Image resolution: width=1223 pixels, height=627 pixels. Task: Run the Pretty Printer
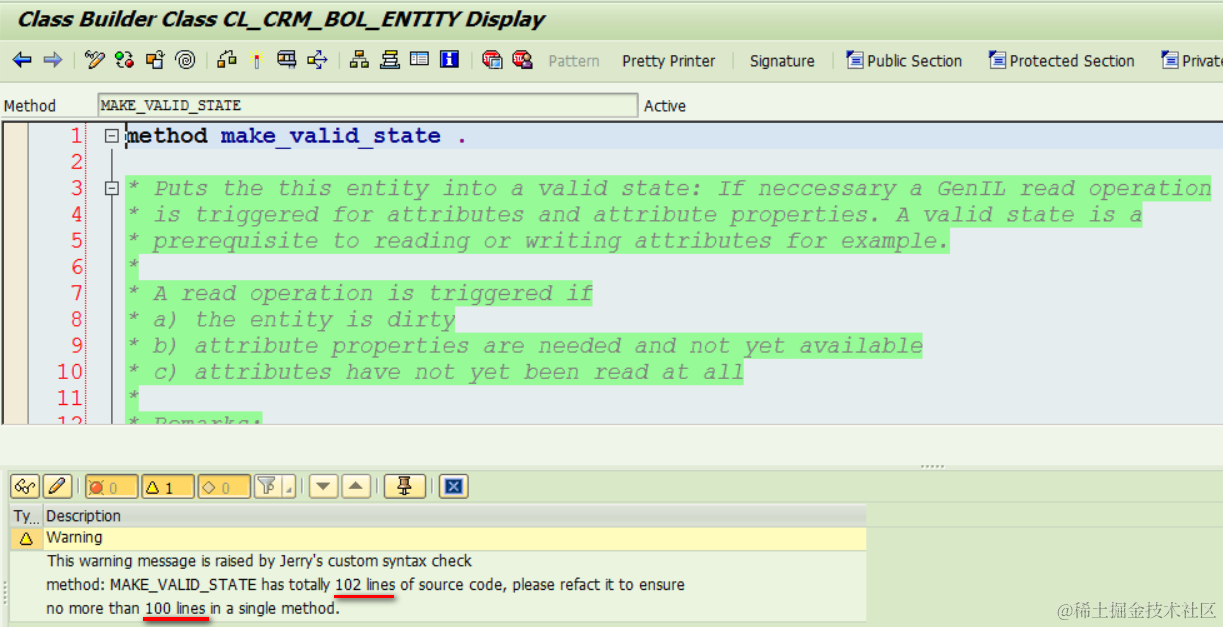(668, 60)
